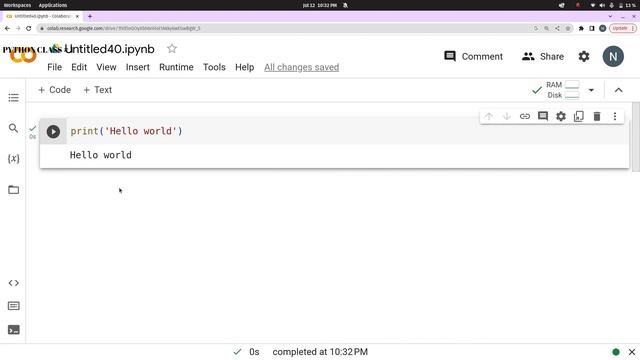
Task: Move cell up with arrow icon
Action: (489, 116)
